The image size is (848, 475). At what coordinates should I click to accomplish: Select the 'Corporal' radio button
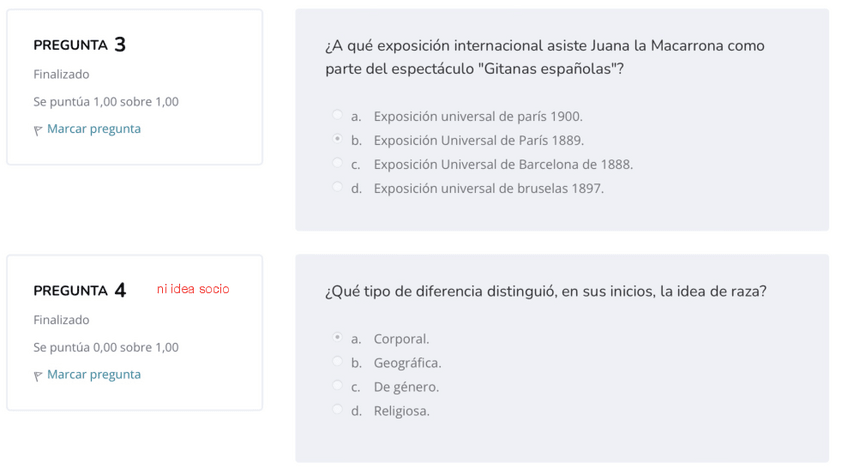(x=338, y=339)
